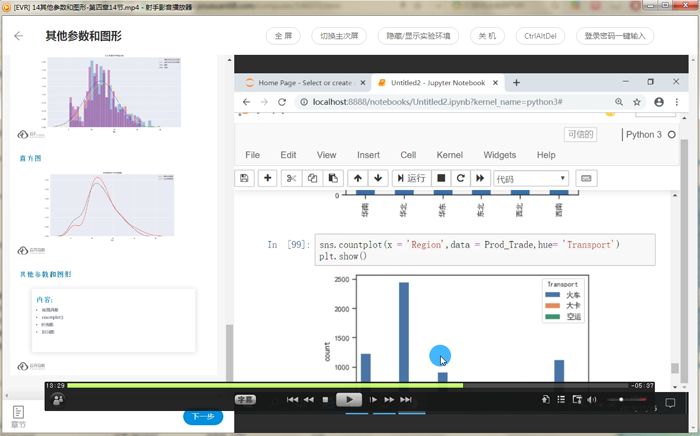The height and width of the screenshot is (436, 700).
Task: Open the cell type 代码 dropdown
Action: coord(531,178)
